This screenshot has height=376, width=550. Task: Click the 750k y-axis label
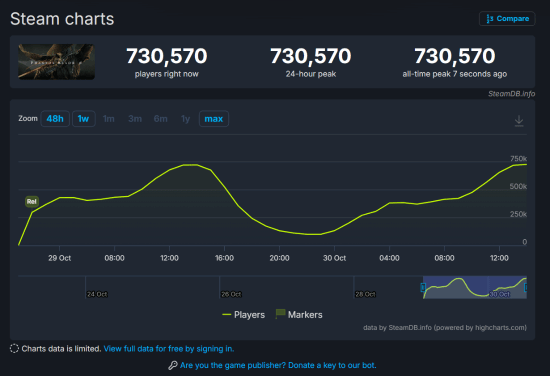point(518,159)
